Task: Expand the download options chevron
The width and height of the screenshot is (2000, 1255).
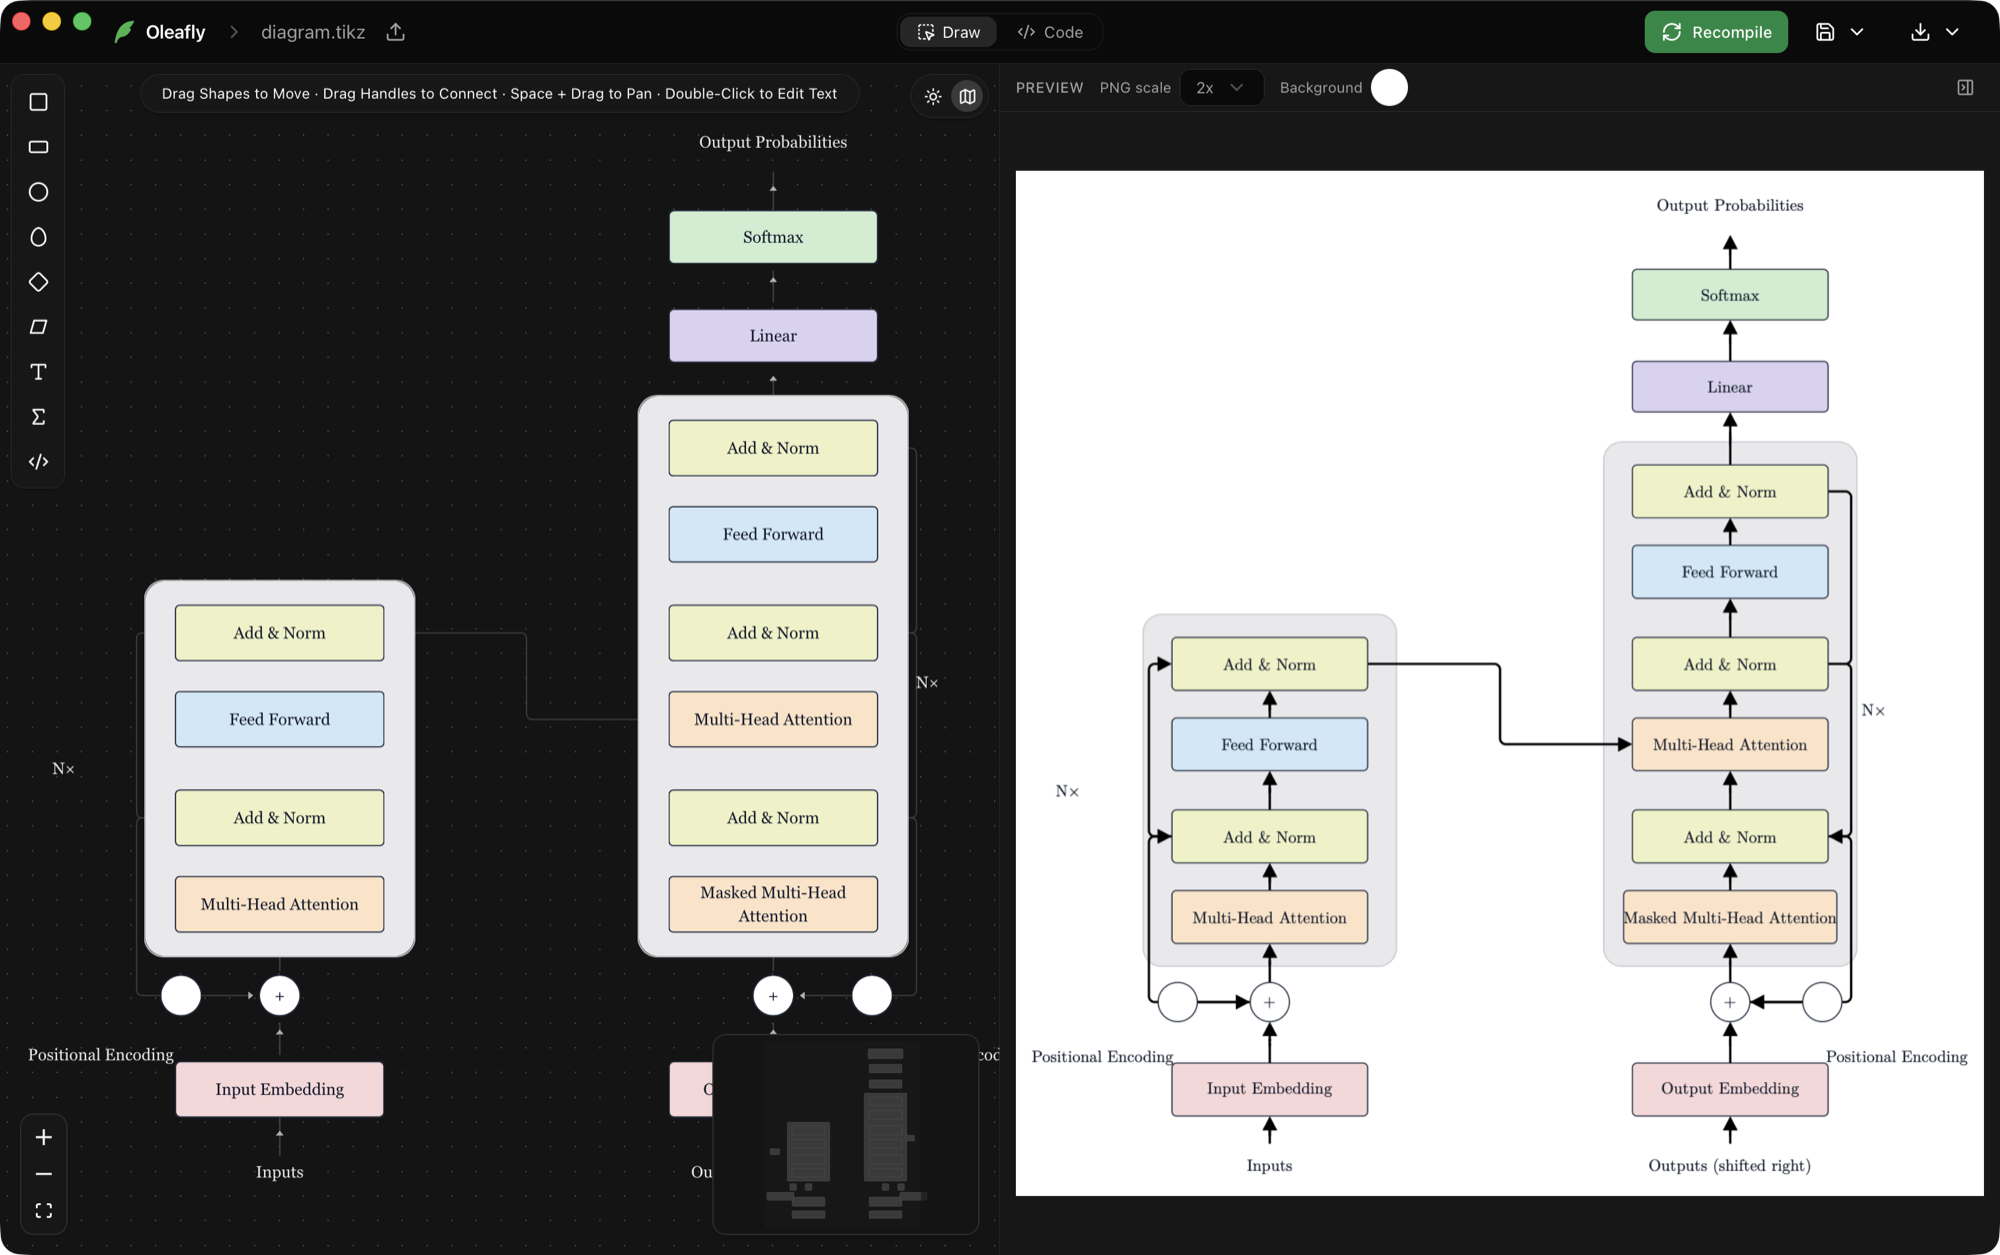Action: pos(1952,32)
